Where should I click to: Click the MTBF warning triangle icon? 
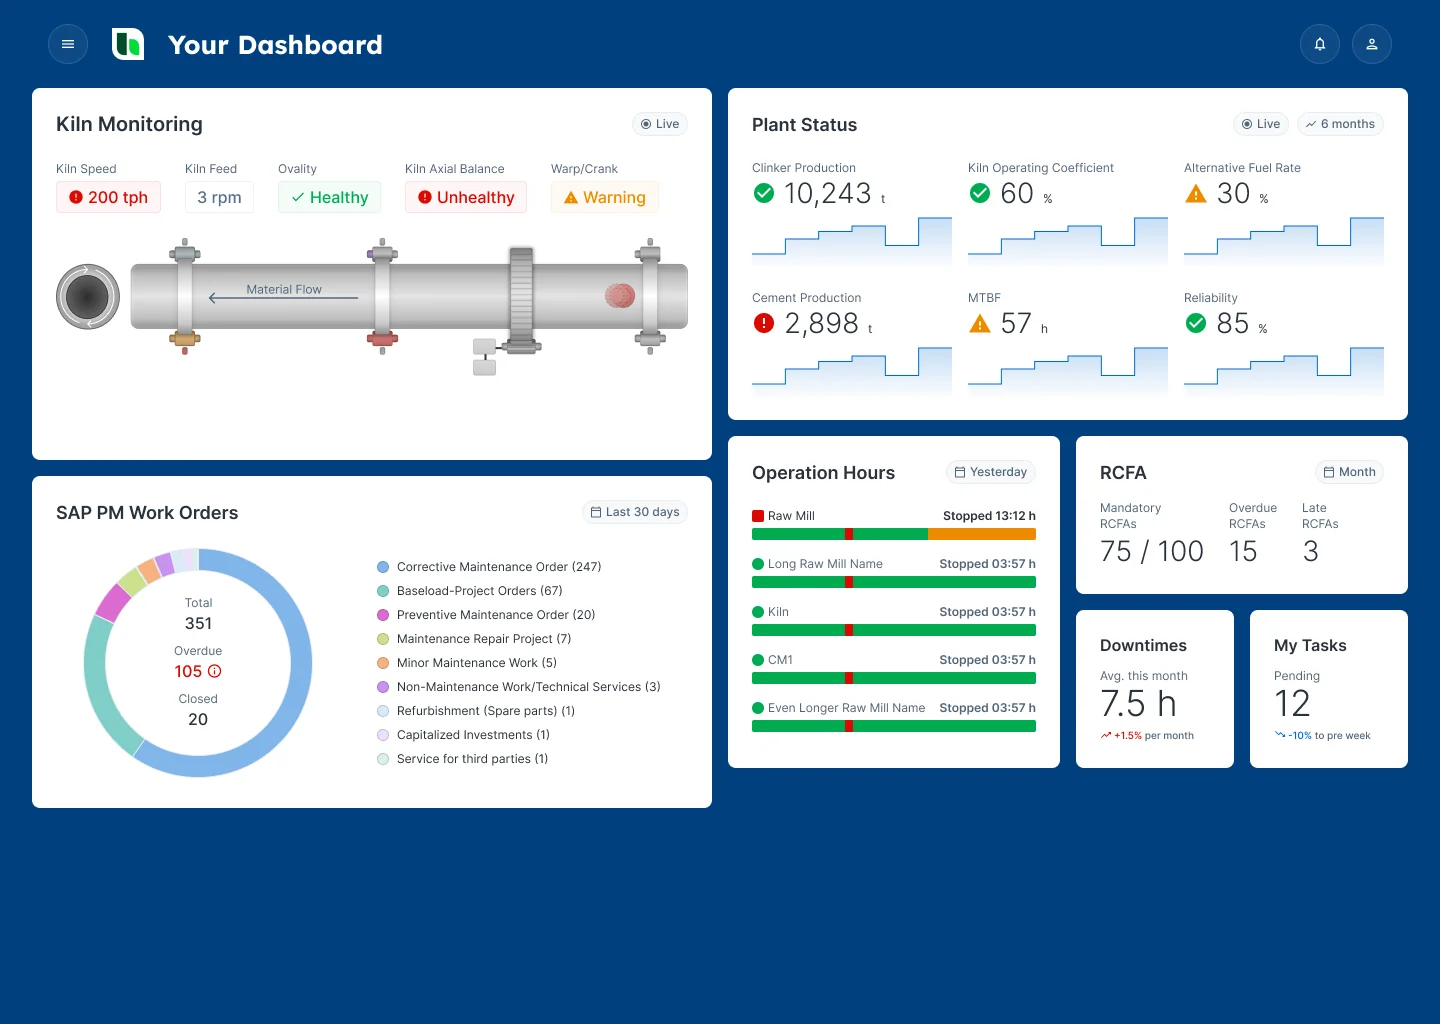980,323
